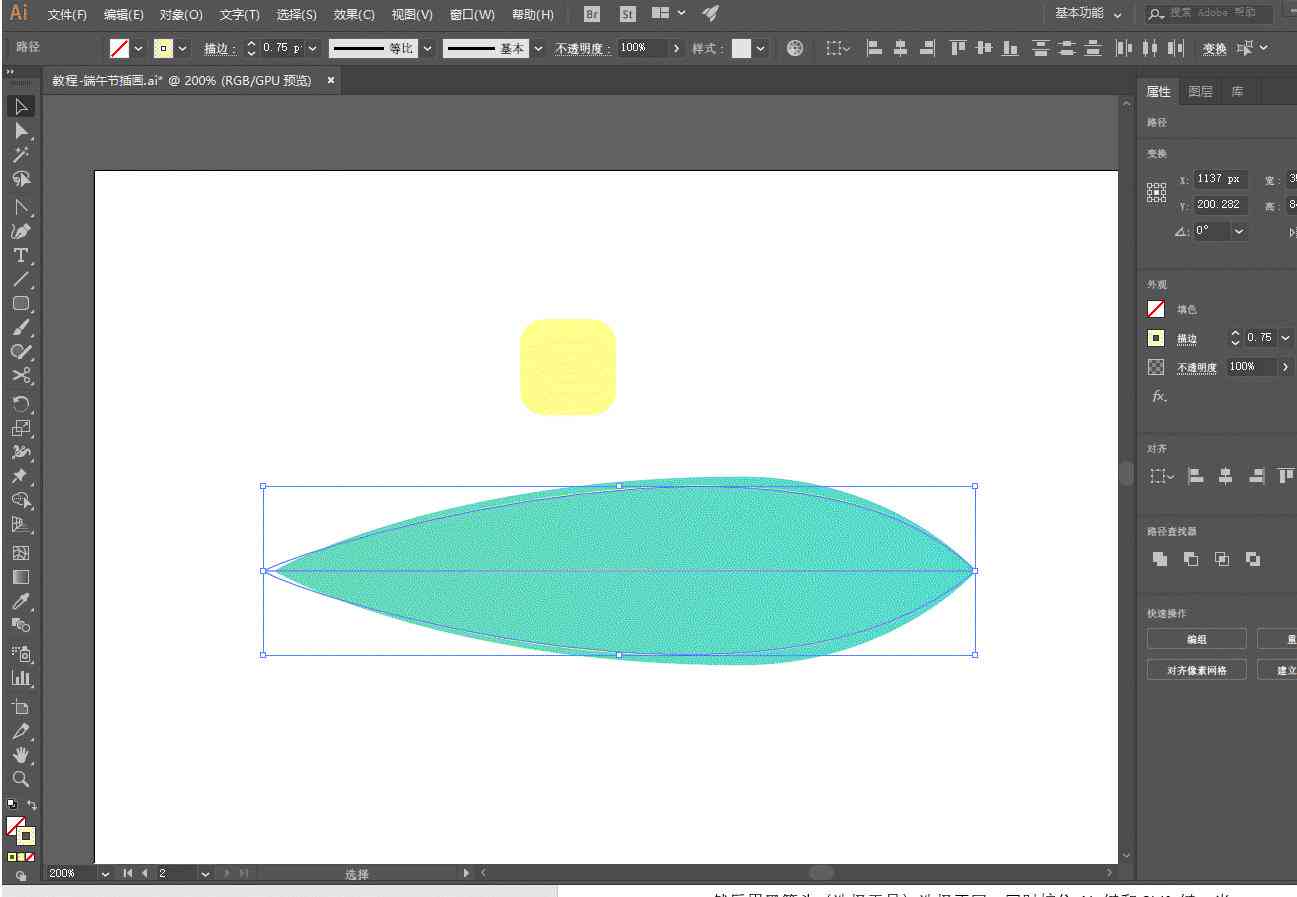Select the Curvature tool
This screenshot has width=1297, height=897.
(x=20, y=231)
